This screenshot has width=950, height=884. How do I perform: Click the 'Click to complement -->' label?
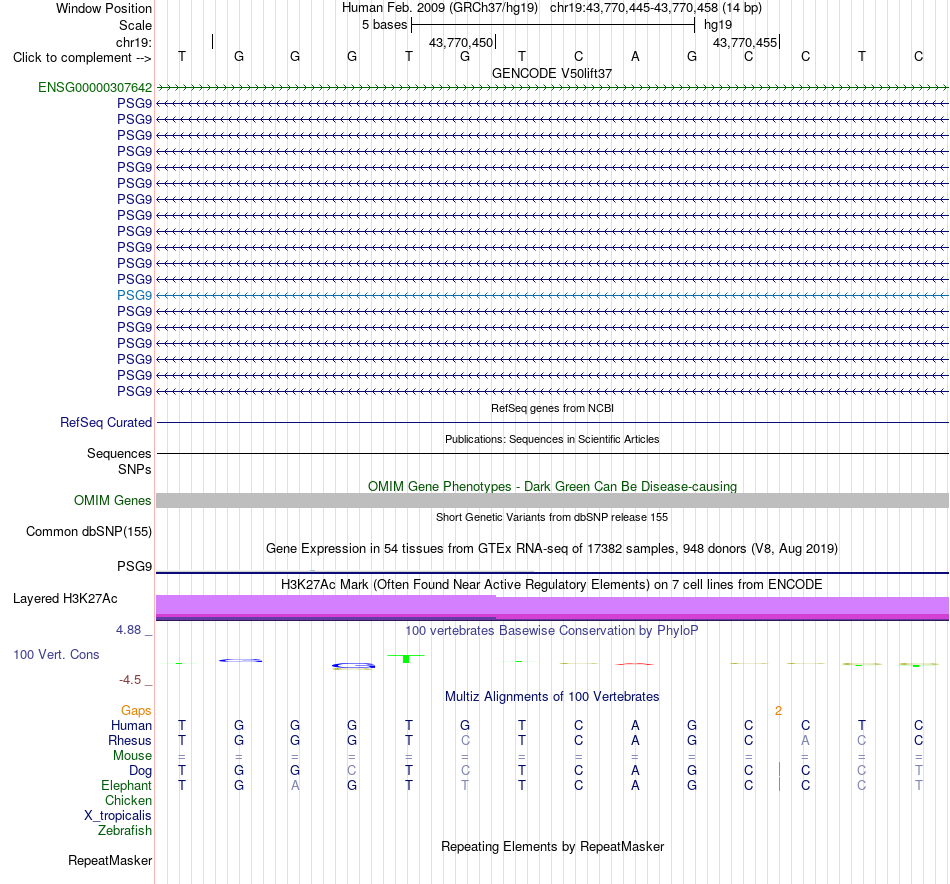pos(82,58)
